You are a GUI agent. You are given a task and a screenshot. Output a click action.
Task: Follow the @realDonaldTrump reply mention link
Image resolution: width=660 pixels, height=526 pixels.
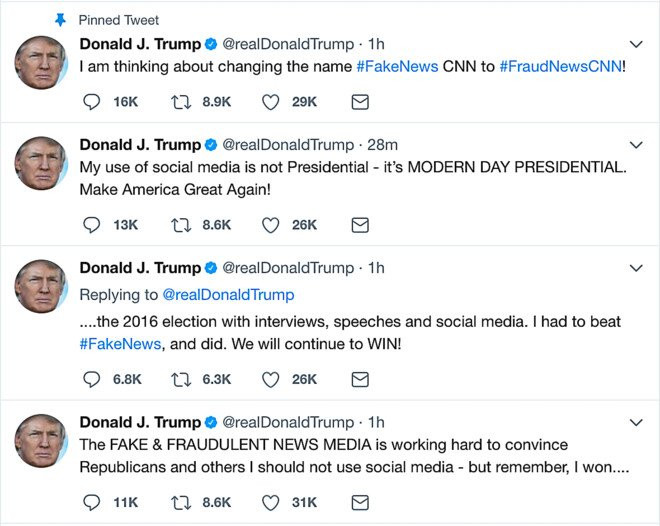point(228,295)
